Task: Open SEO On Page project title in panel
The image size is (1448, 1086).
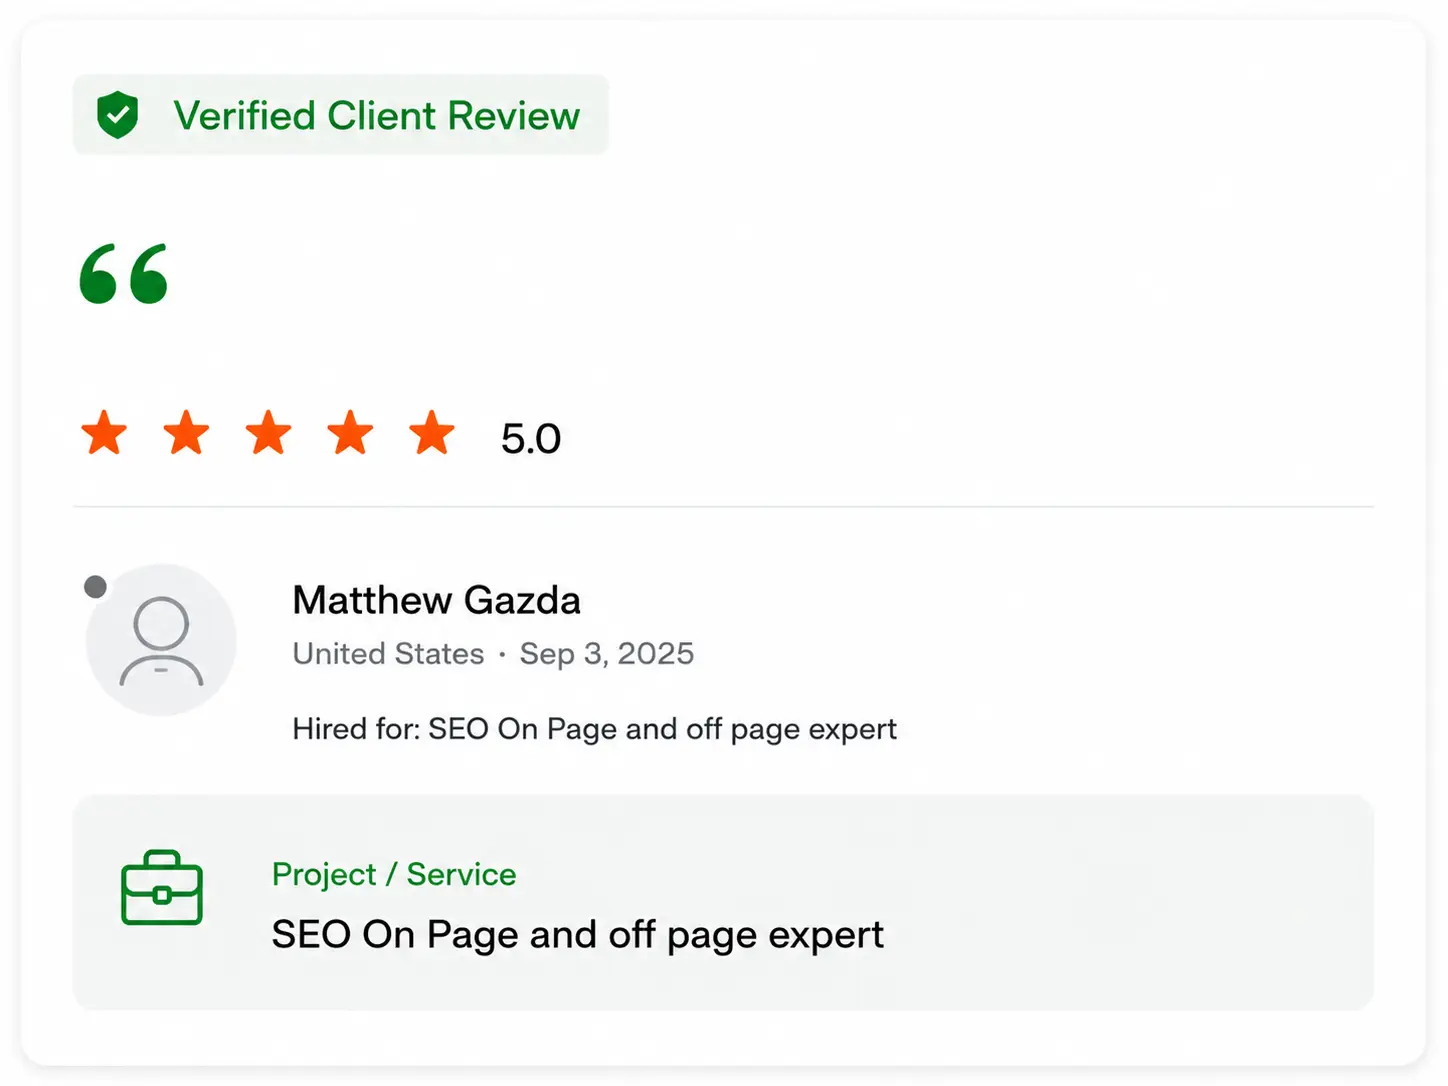Action: click(578, 935)
